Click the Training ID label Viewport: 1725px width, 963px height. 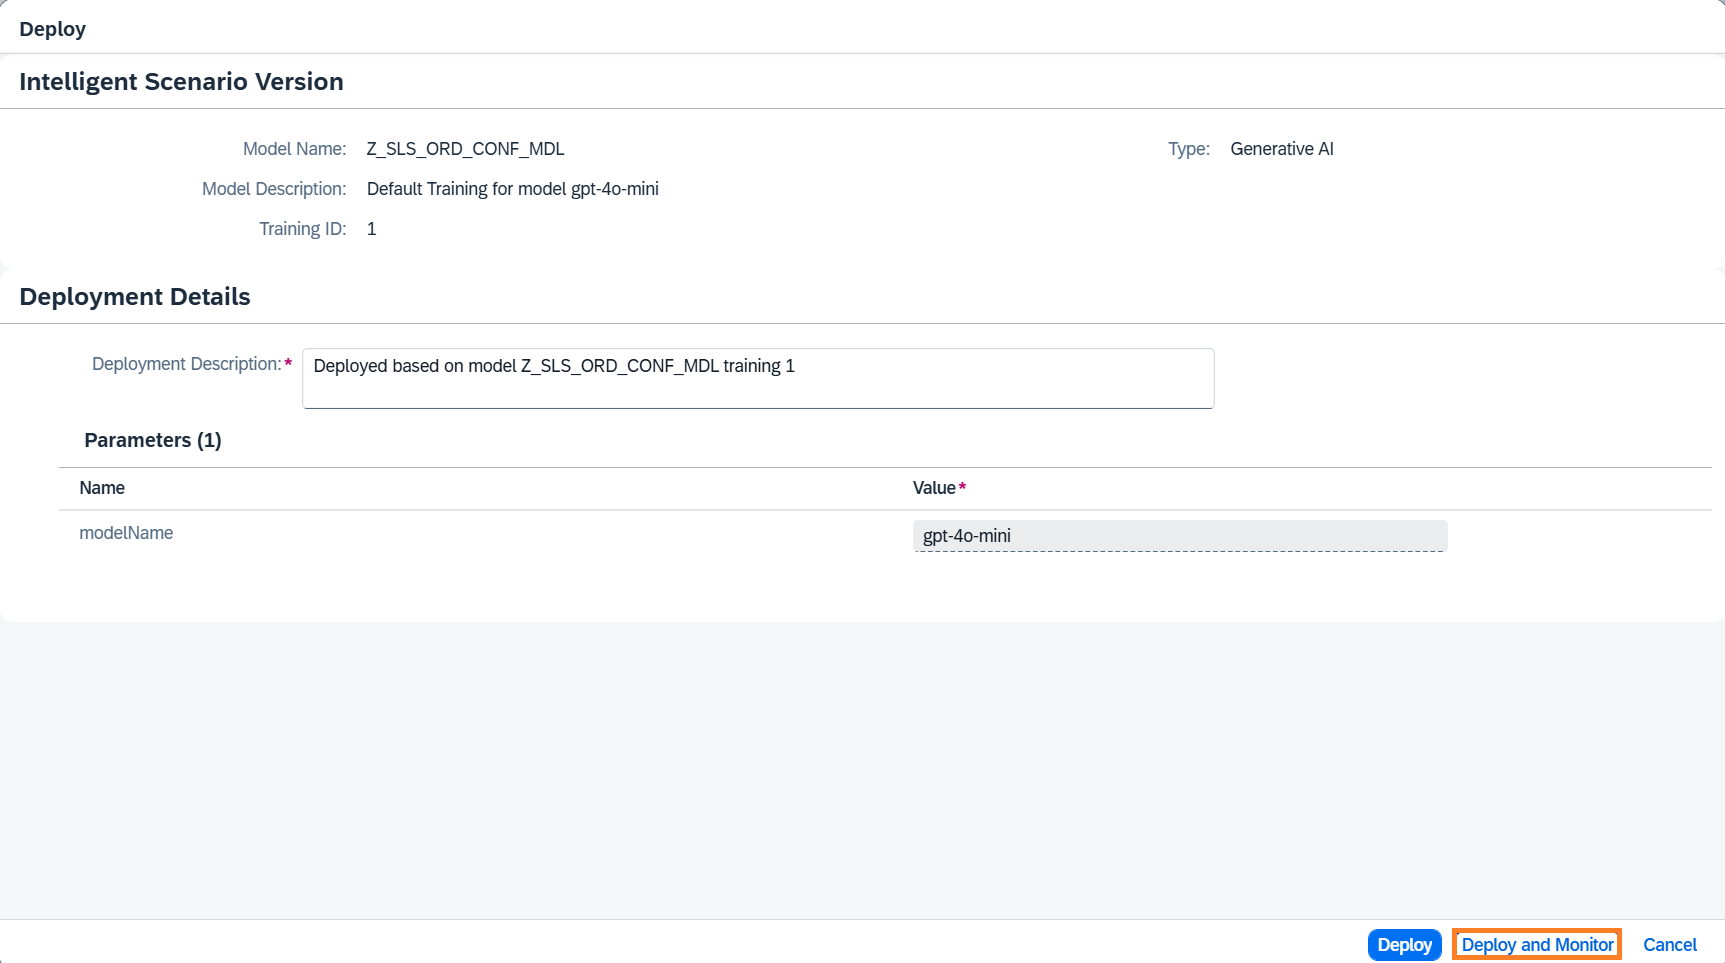(302, 229)
